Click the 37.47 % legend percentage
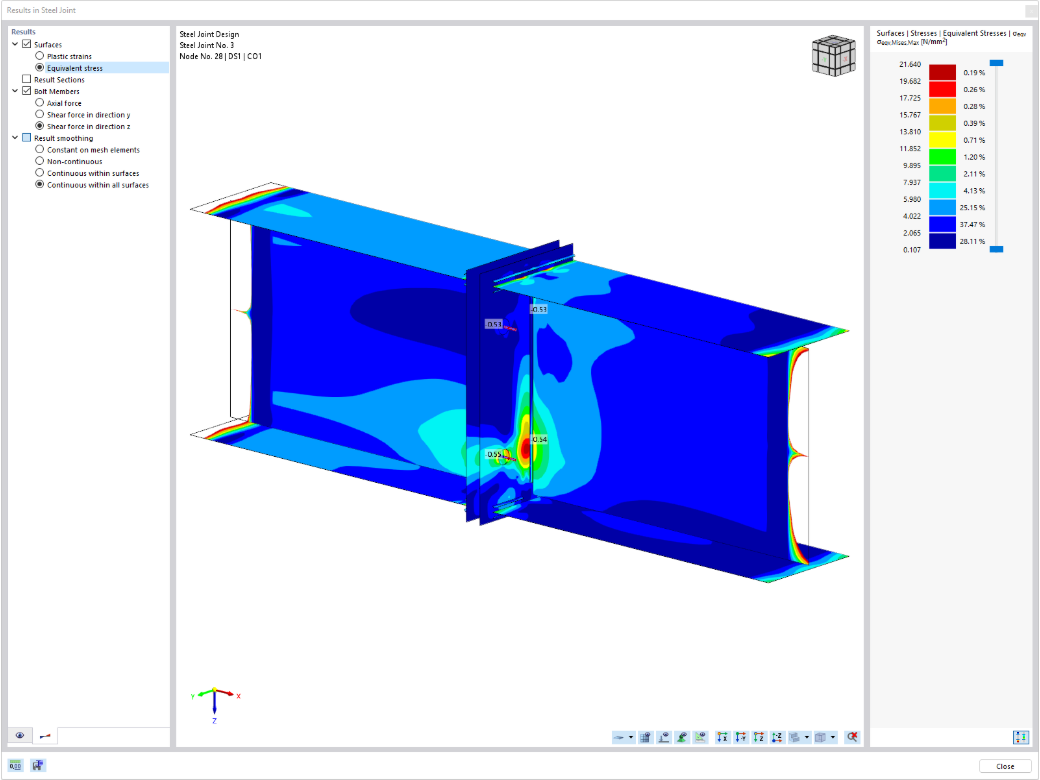Screen dimensions: 1040x780 [x=972, y=225]
